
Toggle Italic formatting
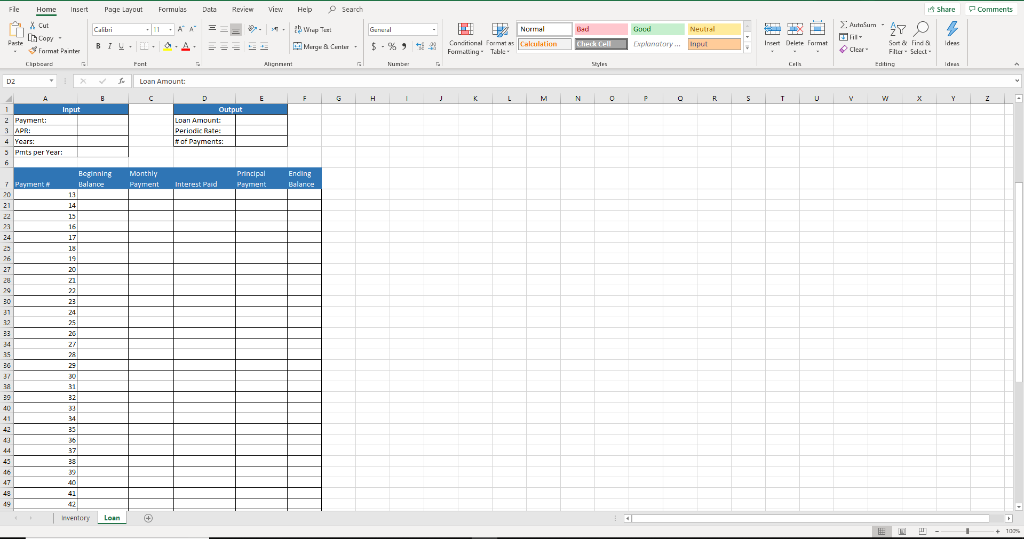(x=109, y=46)
